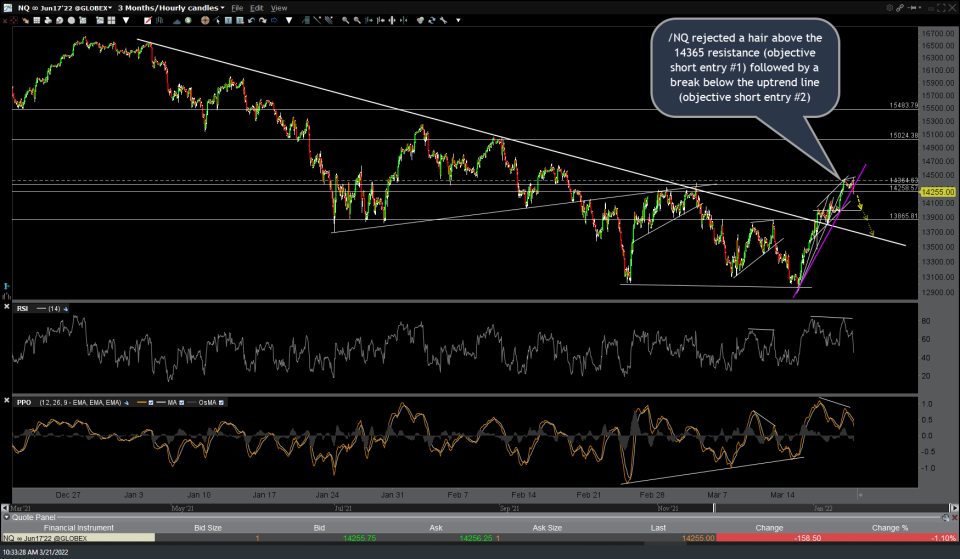Viewport: 960px width, 559px height.
Task: Click the Change % column header
Action: tap(890, 528)
